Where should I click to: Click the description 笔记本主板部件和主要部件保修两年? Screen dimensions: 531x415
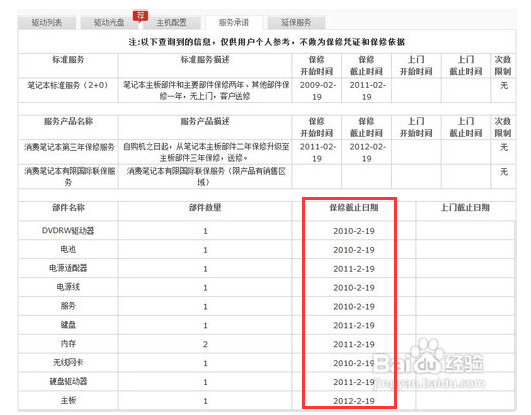coord(205,90)
